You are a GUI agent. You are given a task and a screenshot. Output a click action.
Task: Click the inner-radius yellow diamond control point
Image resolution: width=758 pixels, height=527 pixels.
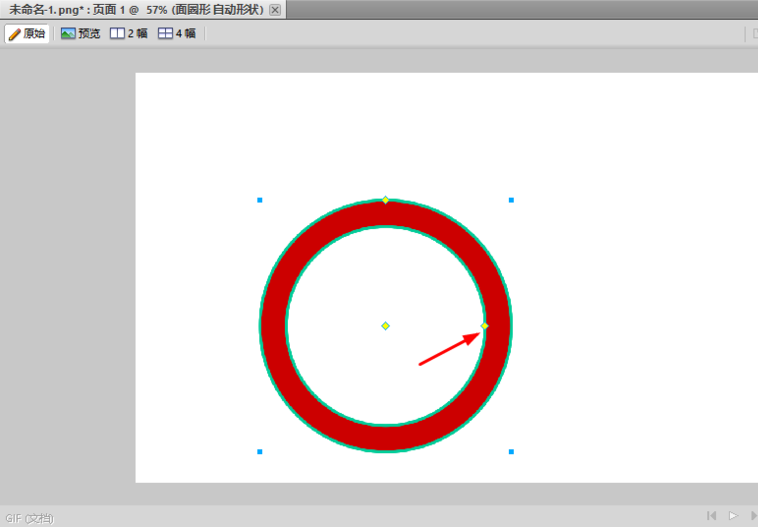[x=484, y=326]
